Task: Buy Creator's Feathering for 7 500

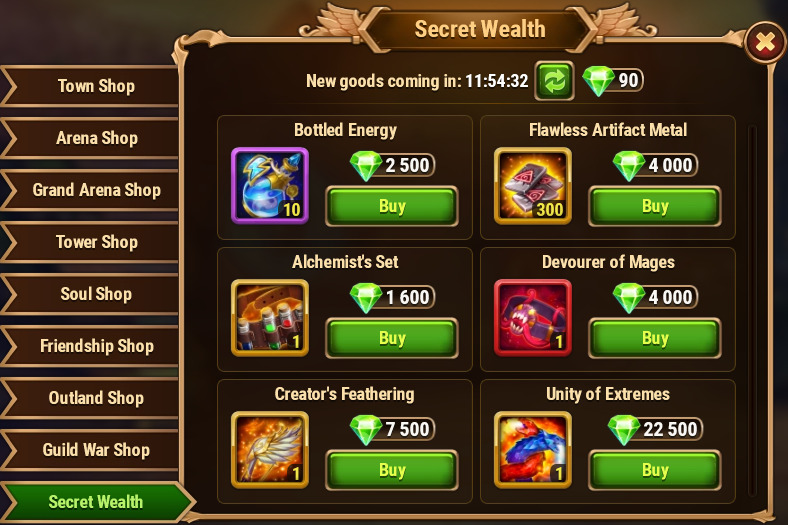Action: [x=392, y=470]
